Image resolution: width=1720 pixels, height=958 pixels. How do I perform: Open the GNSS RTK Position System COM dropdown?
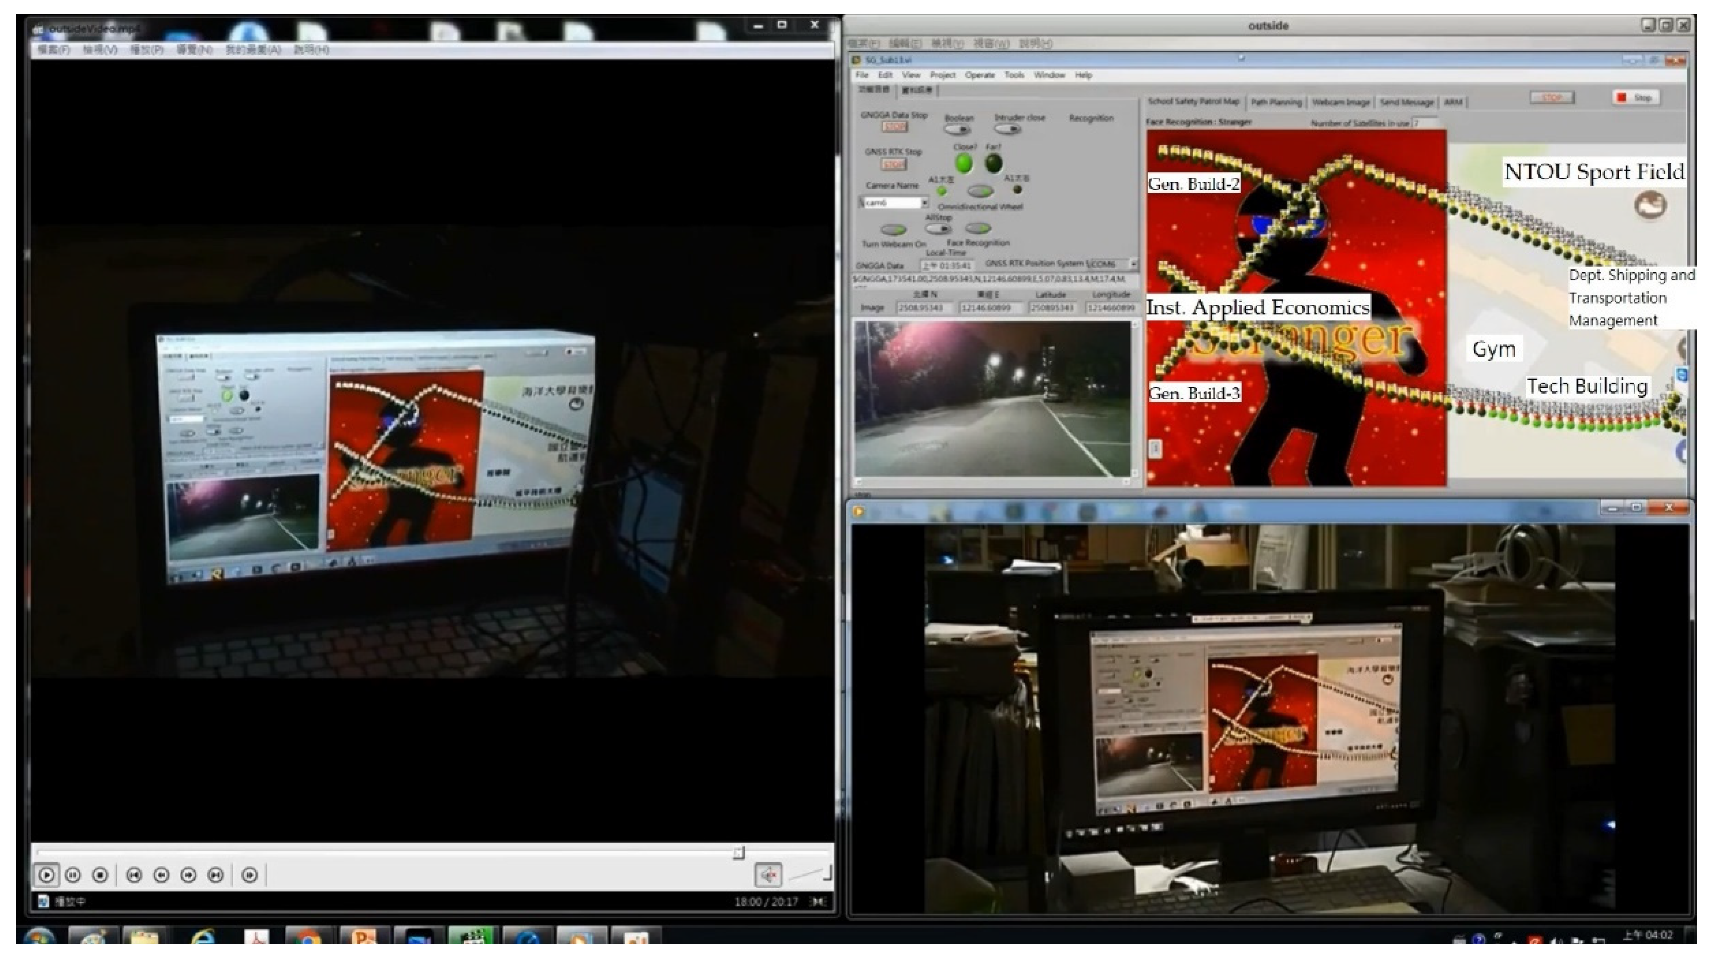pyautogui.click(x=1132, y=264)
